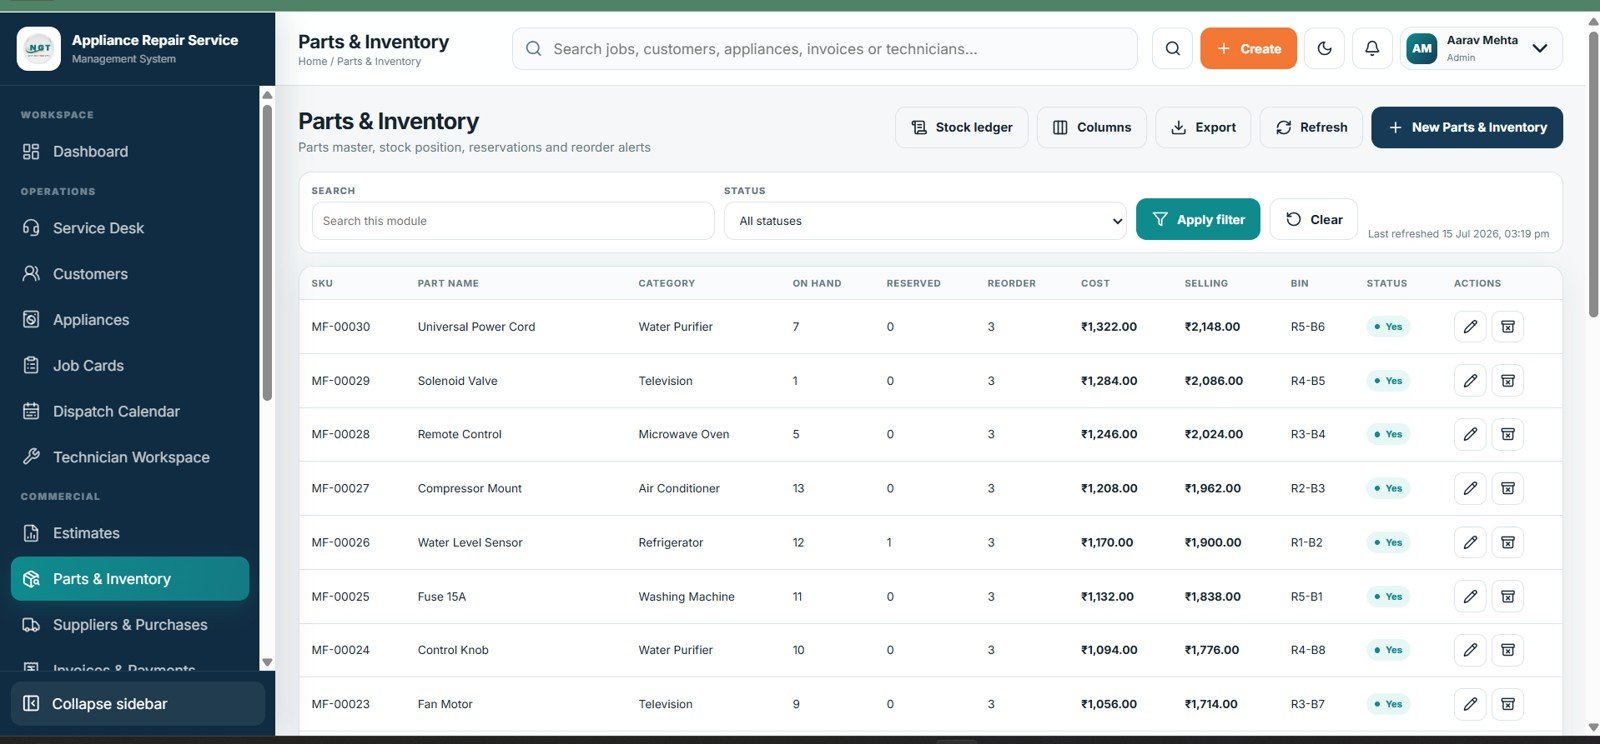The width and height of the screenshot is (1600, 744).
Task: Open notifications bell icon
Action: point(1372,48)
